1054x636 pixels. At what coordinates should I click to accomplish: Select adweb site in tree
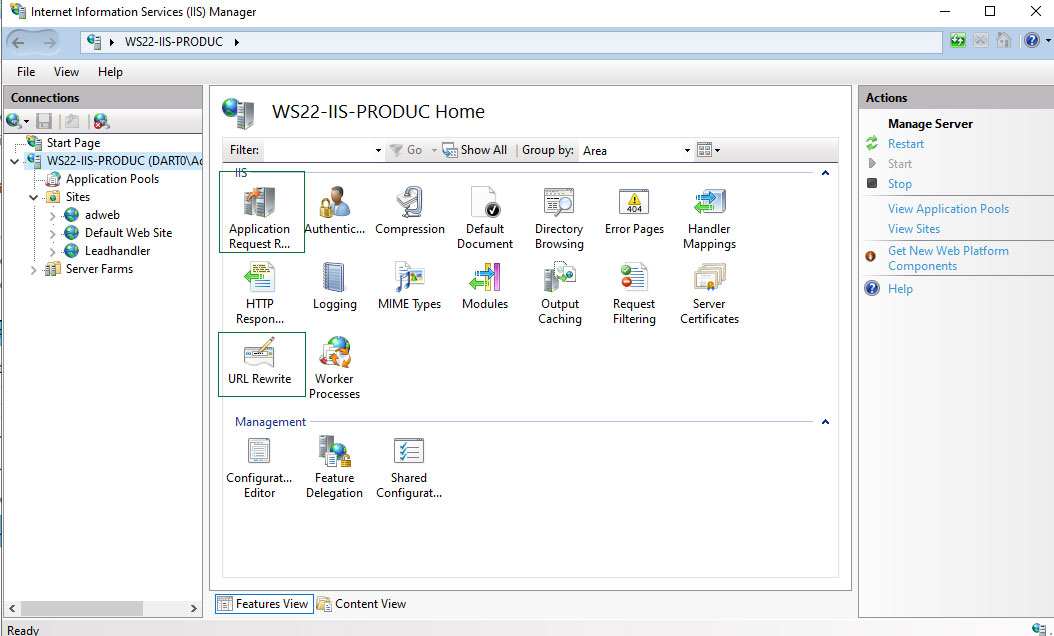102,215
